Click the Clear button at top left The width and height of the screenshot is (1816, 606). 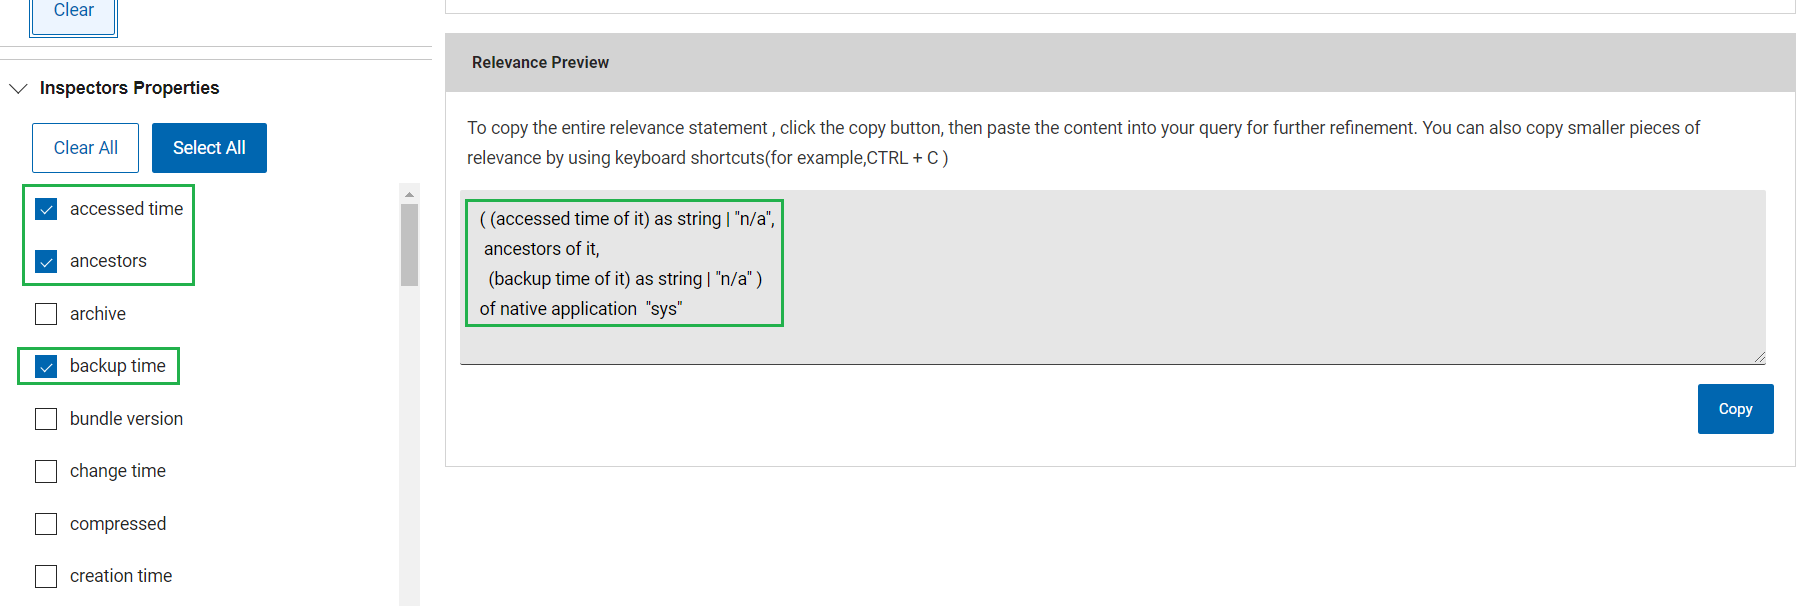click(x=74, y=12)
